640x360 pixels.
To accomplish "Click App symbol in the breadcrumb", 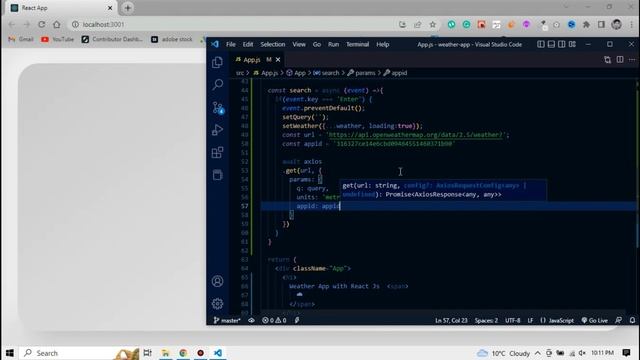I will click(x=296, y=73).
